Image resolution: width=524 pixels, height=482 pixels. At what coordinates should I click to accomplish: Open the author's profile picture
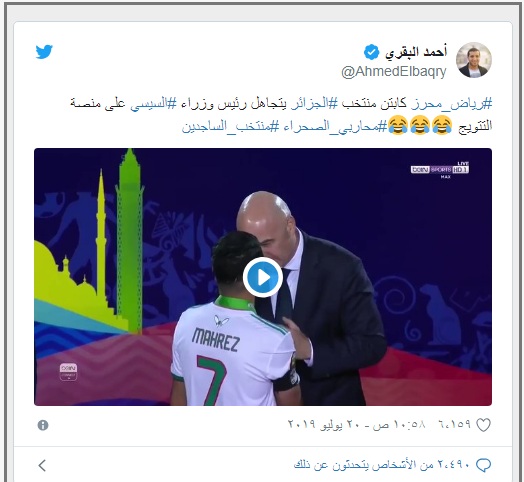tap(474, 60)
